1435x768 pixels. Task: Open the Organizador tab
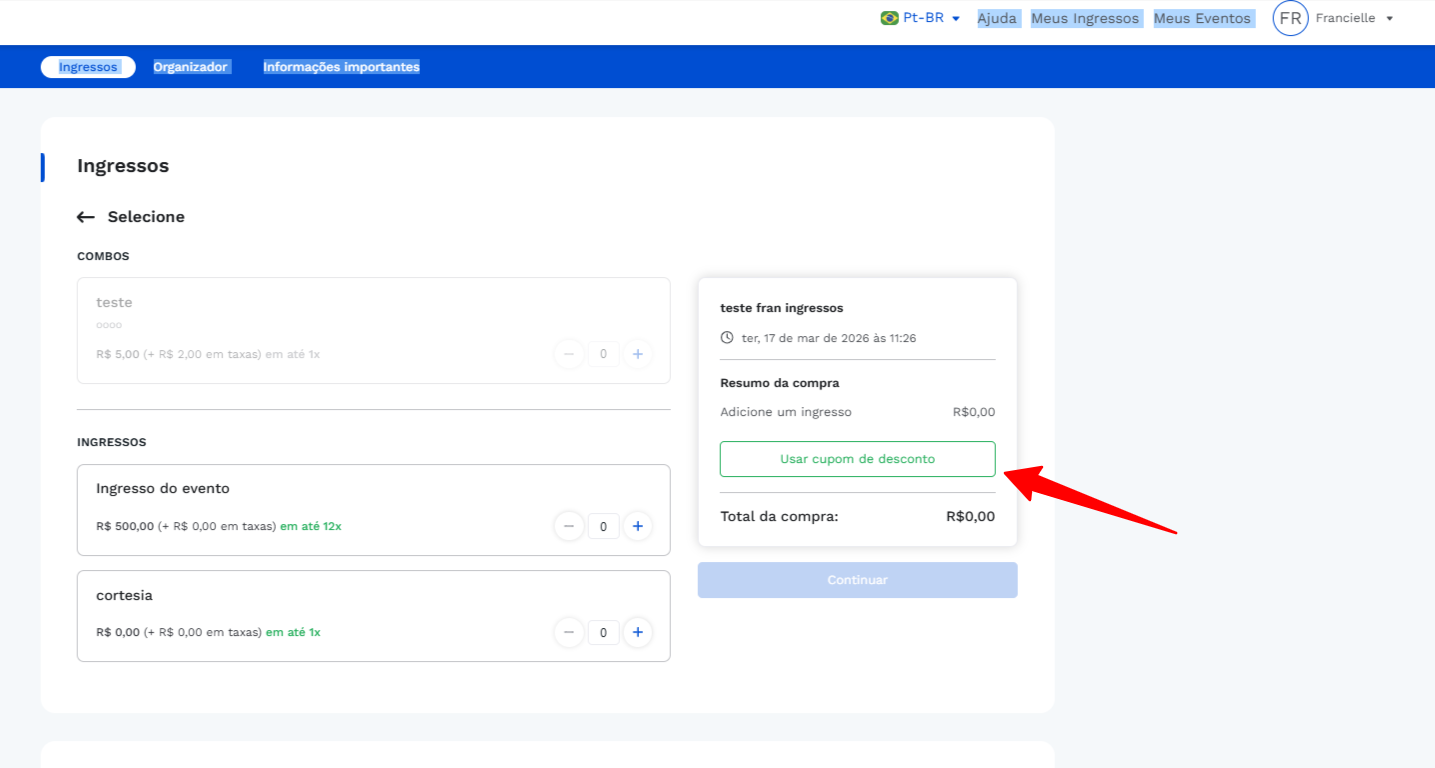pyautogui.click(x=190, y=67)
